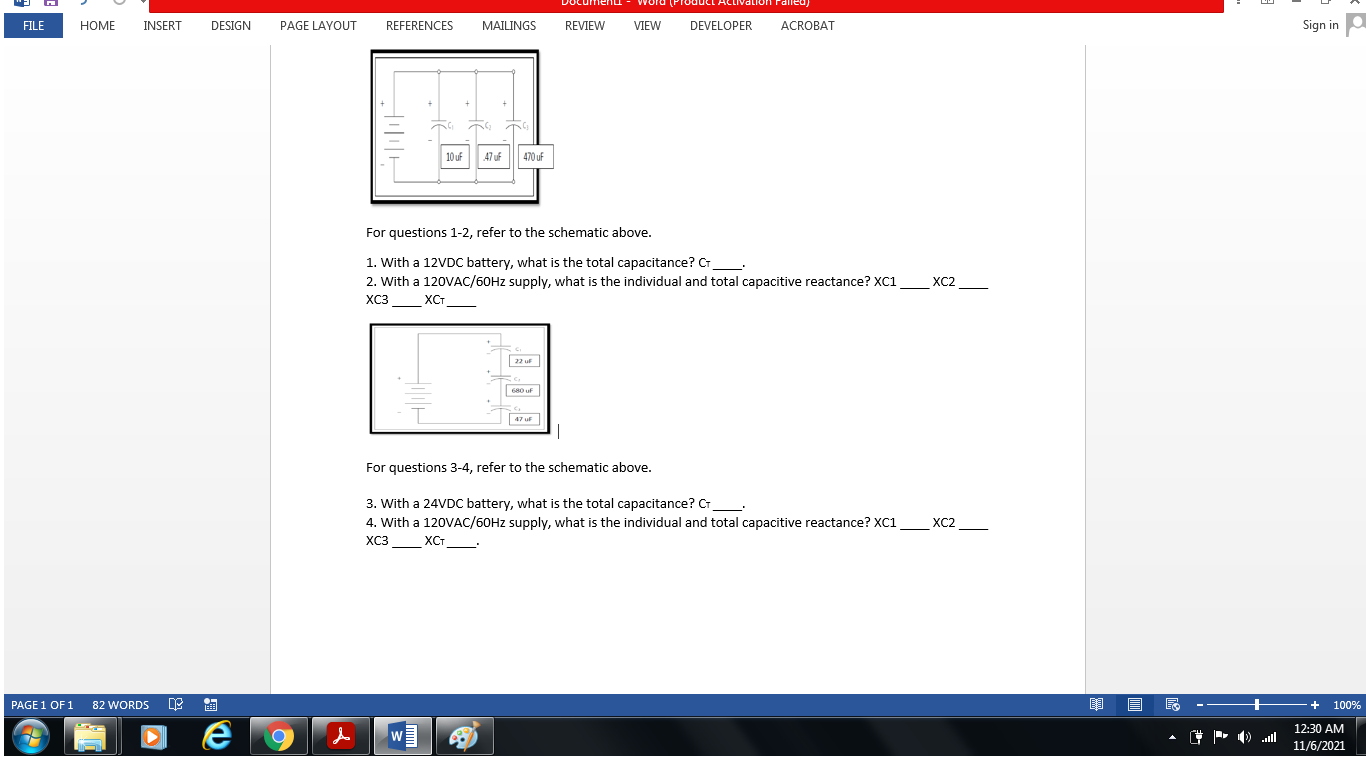
Task: Switch to the REVIEW tab
Action: pyautogui.click(x=585, y=26)
